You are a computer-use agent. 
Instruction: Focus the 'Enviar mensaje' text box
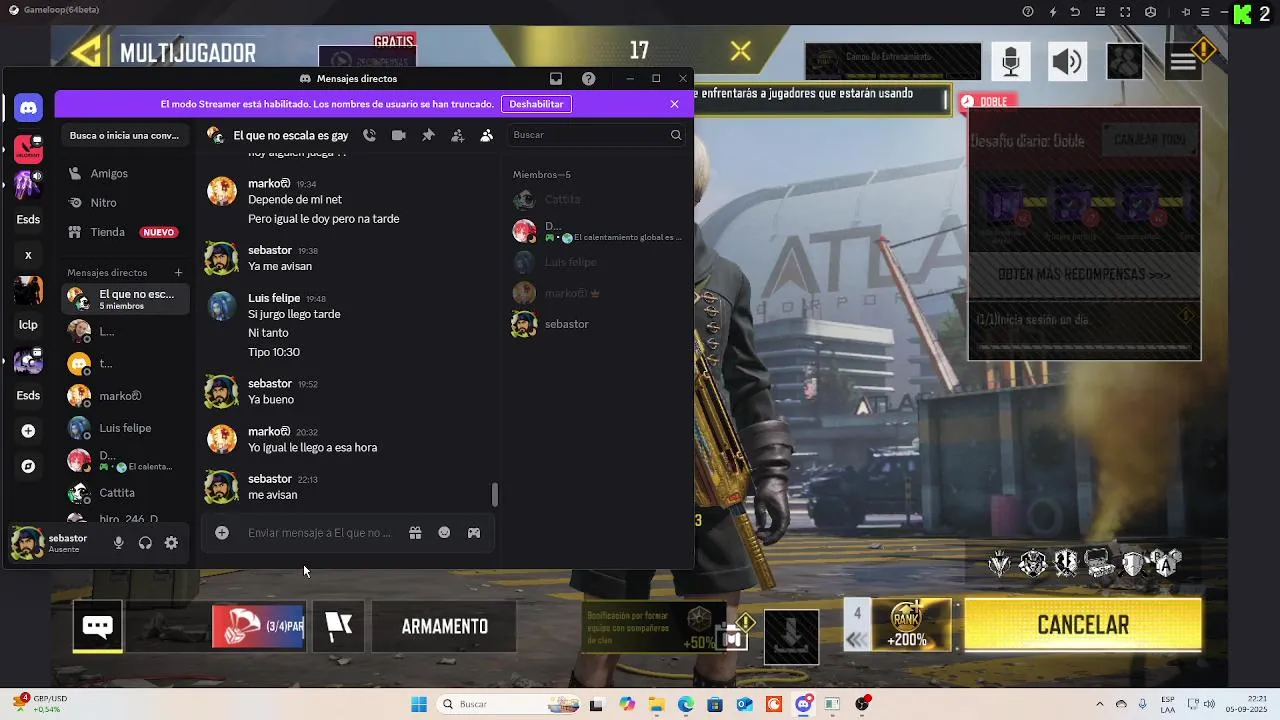(320, 533)
